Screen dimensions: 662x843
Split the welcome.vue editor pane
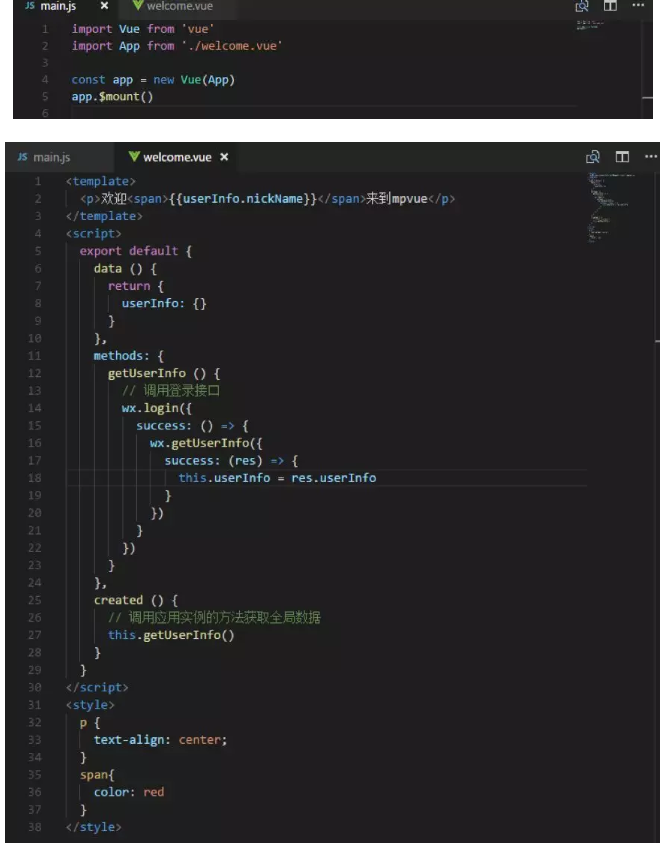623,157
